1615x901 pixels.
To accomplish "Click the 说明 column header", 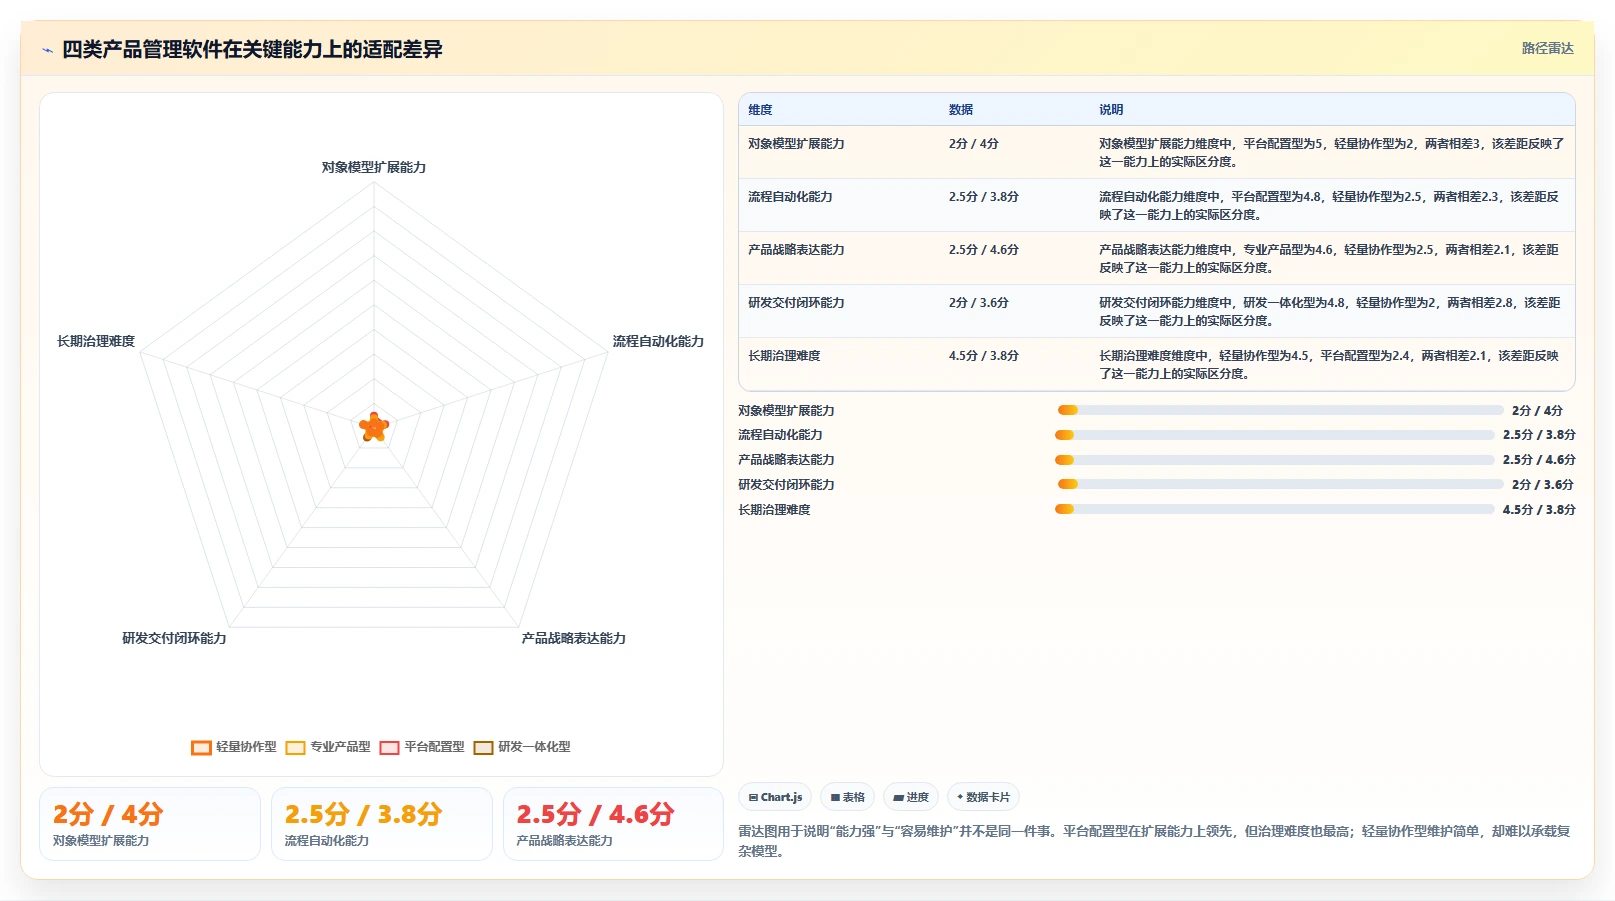I will pos(1111,110).
